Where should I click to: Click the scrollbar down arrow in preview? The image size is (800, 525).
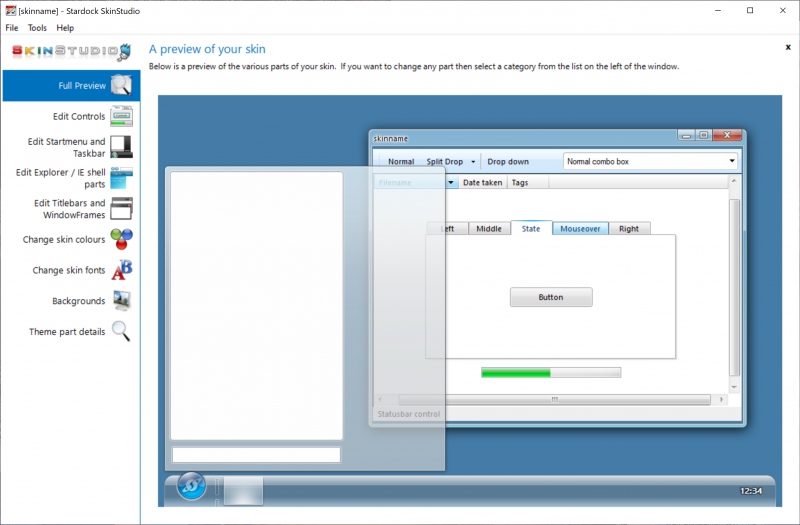[734, 387]
